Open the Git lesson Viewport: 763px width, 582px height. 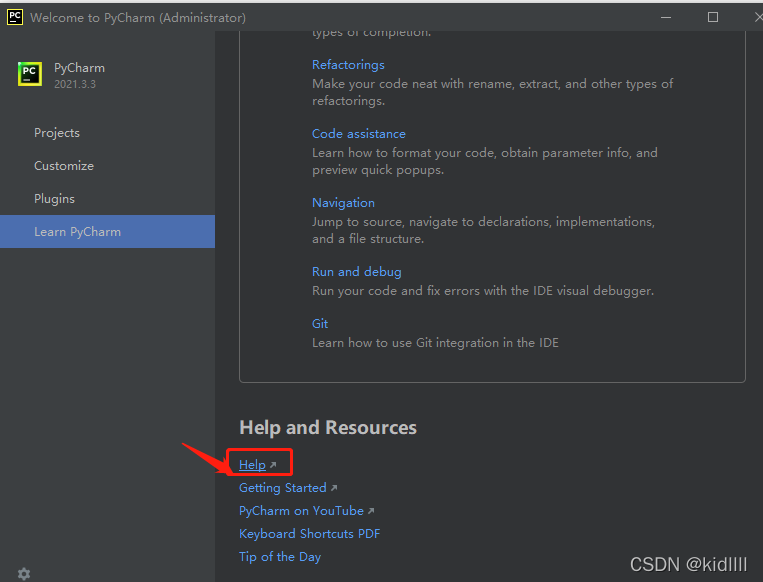tap(320, 324)
